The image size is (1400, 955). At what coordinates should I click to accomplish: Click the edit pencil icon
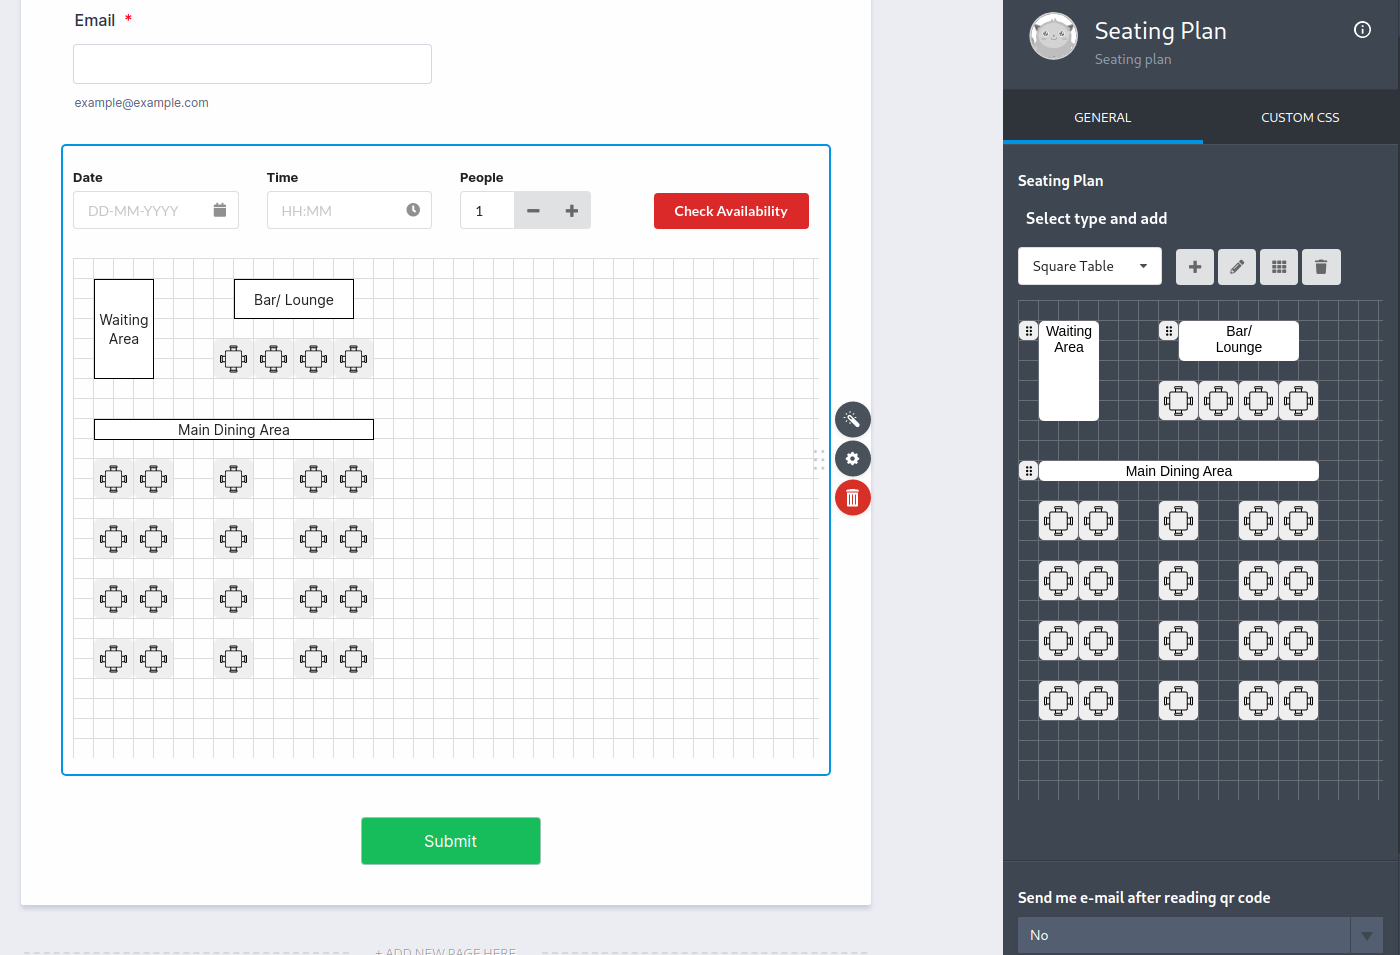pos(1237,267)
